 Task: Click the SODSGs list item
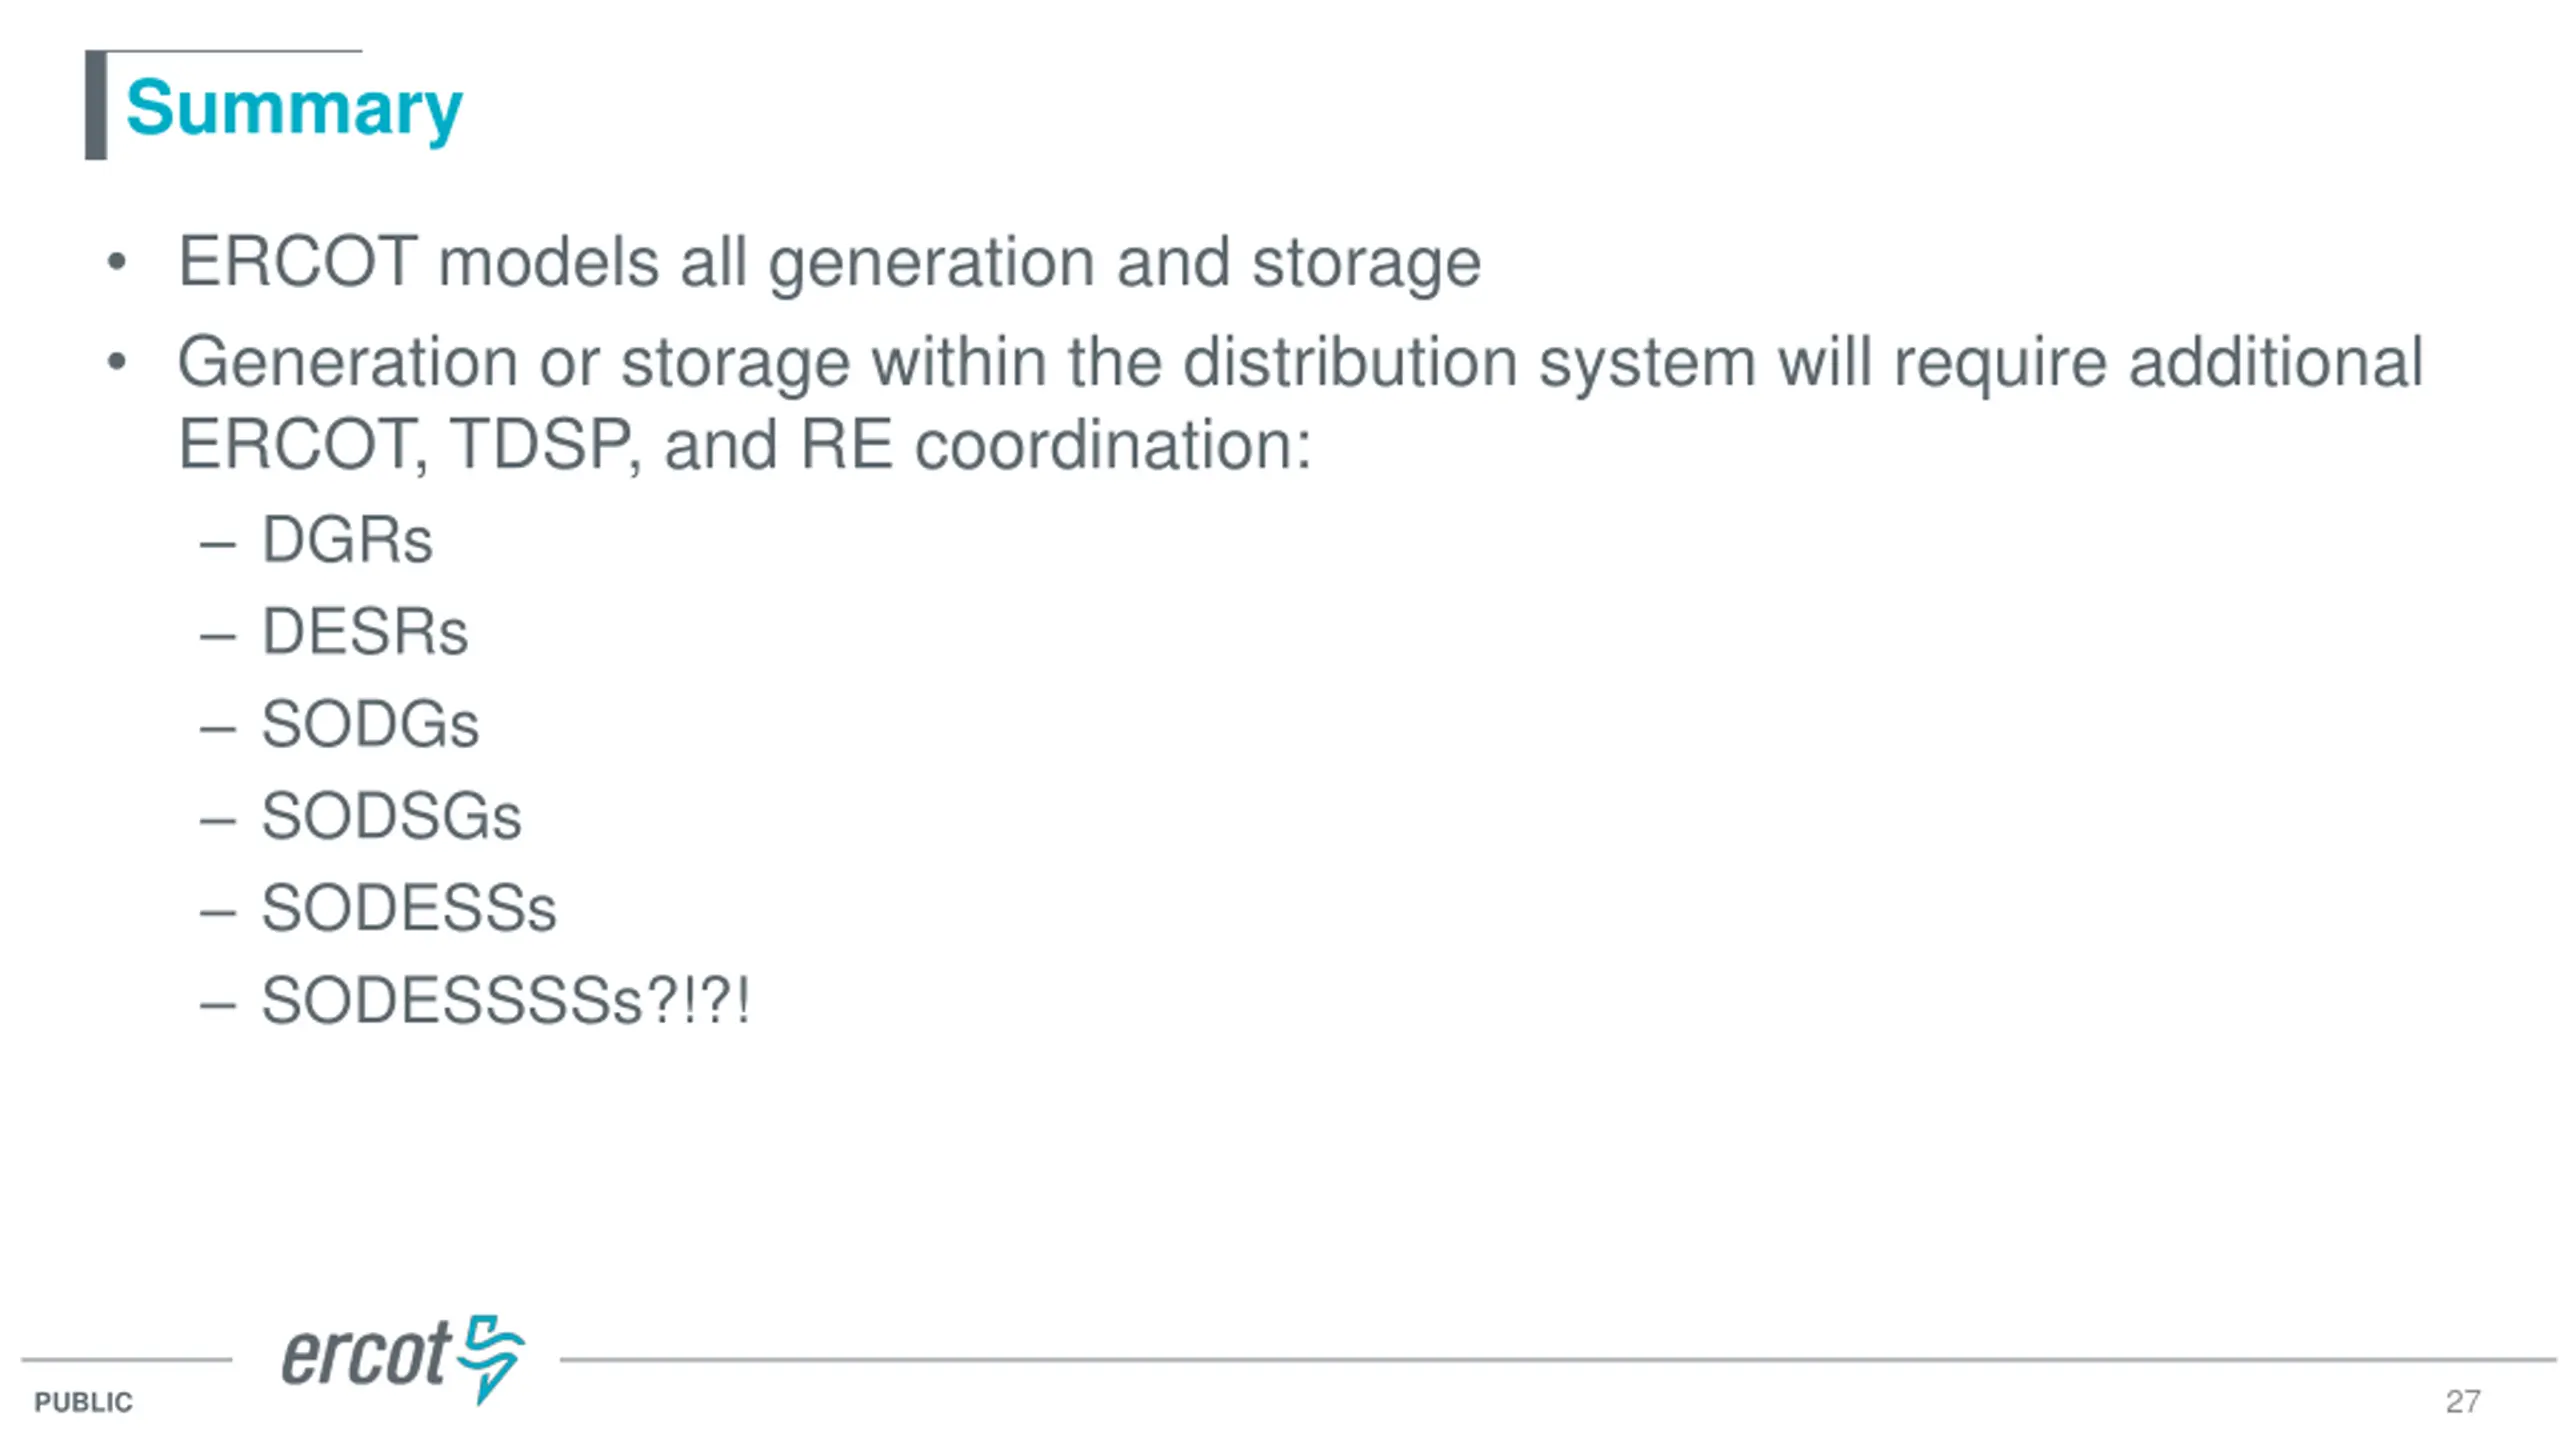pos(391,817)
